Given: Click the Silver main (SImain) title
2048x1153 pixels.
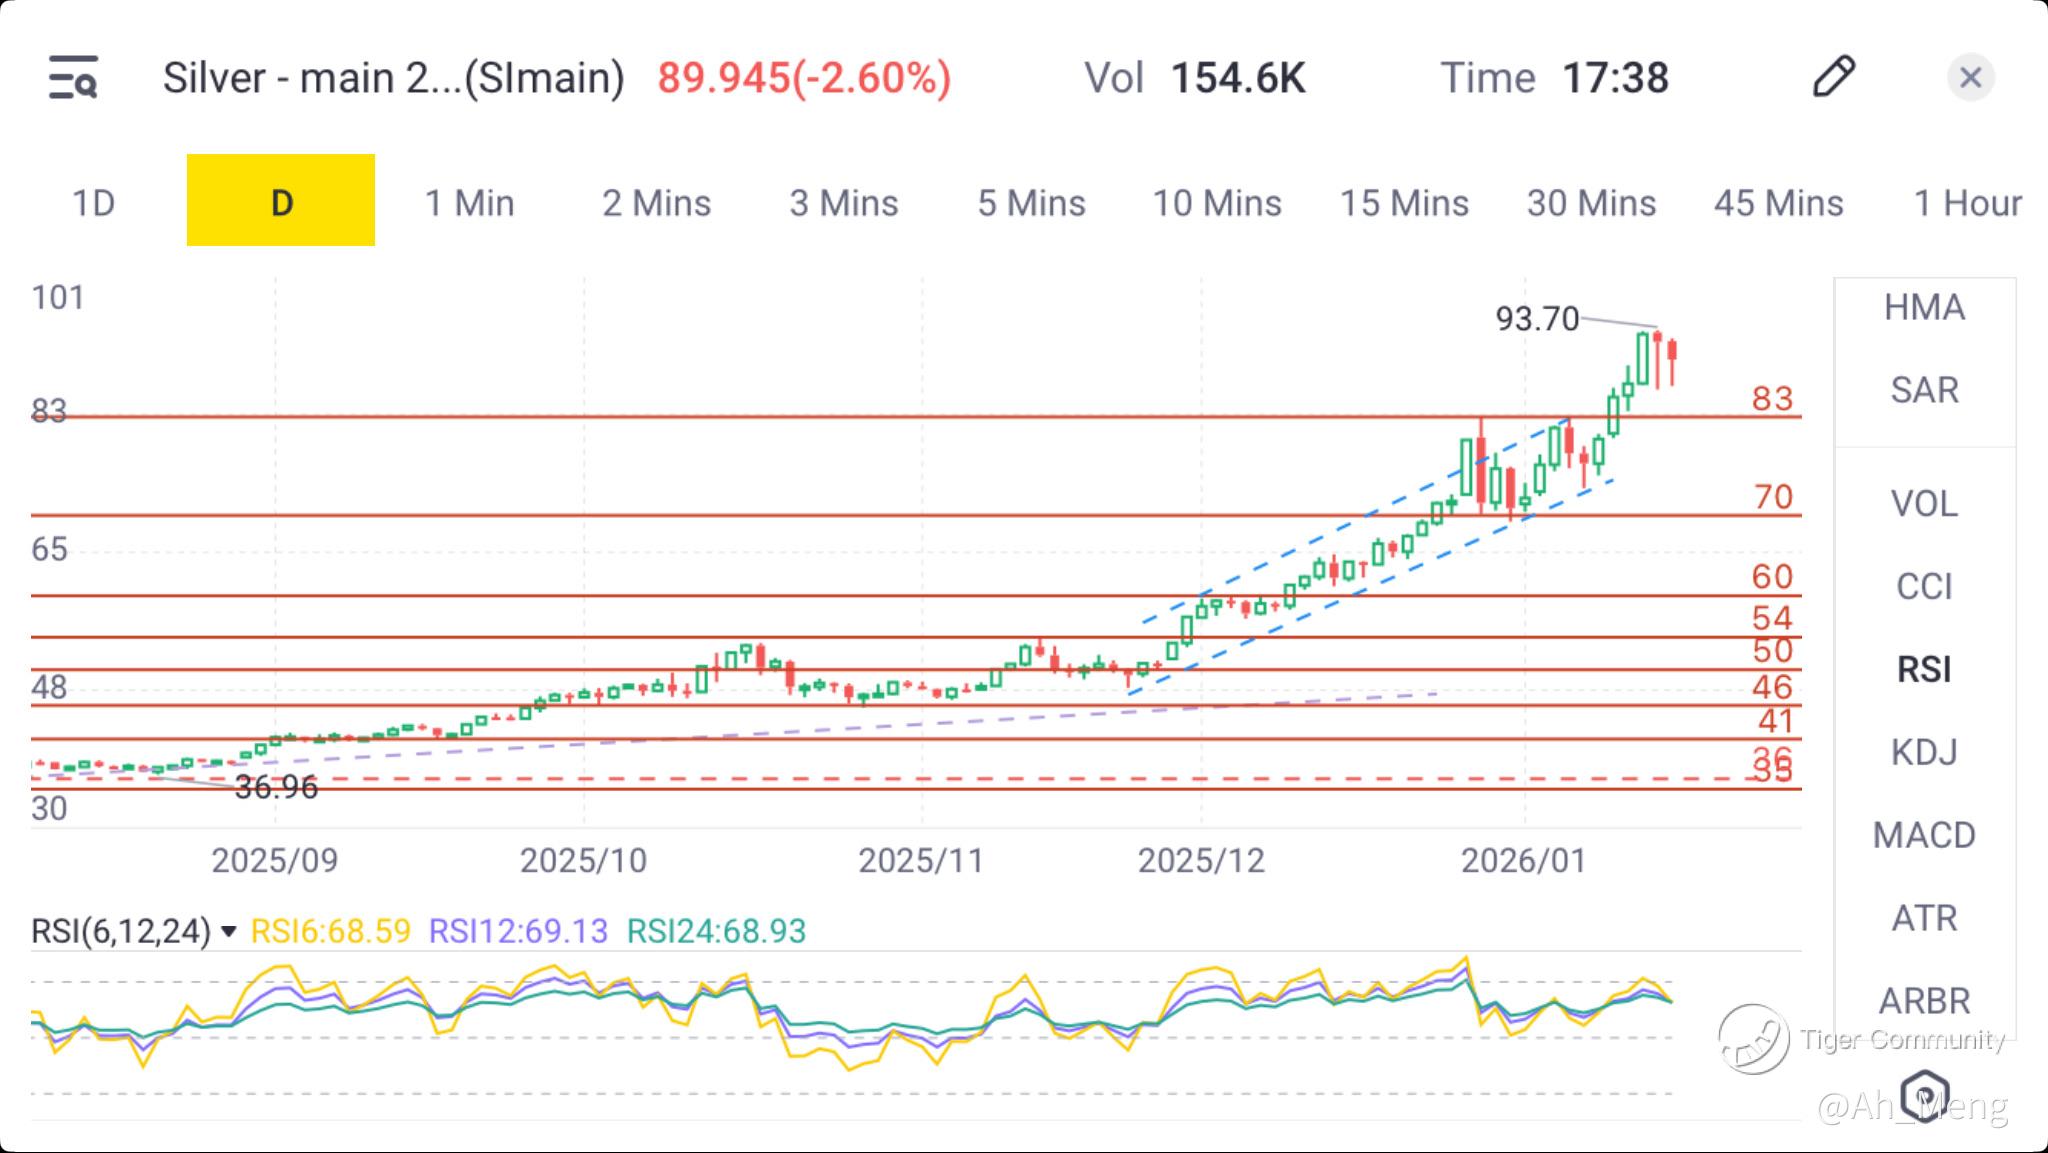Looking at the screenshot, I should tap(393, 78).
